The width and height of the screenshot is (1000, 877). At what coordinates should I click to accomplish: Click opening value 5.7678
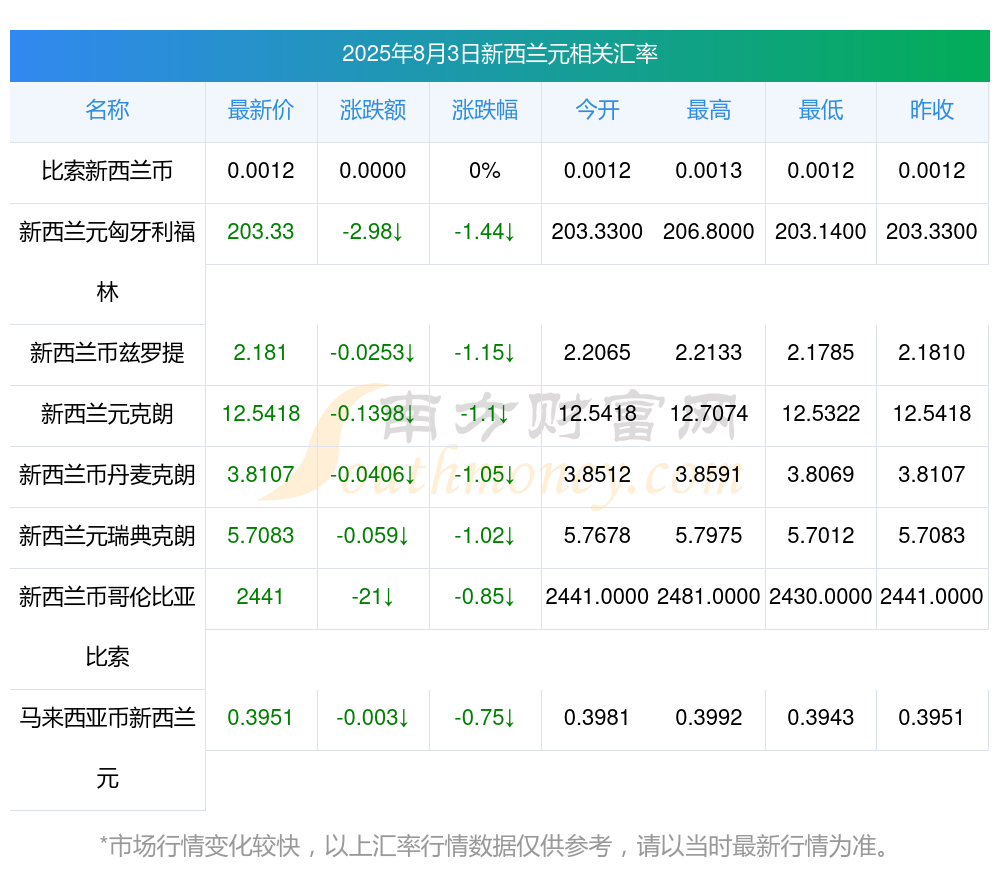[597, 535]
